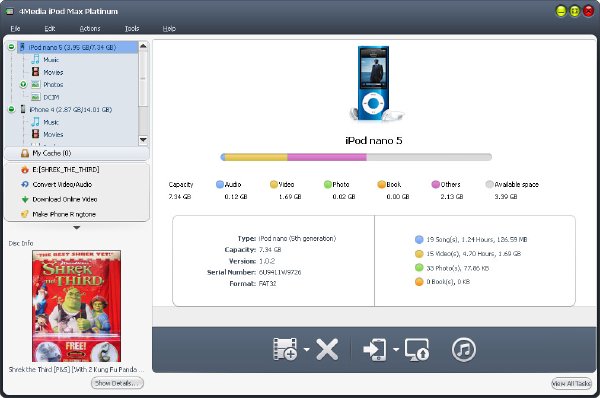Click the iPod nano device image
Viewport: 600px width, 398px height.
tap(374, 83)
